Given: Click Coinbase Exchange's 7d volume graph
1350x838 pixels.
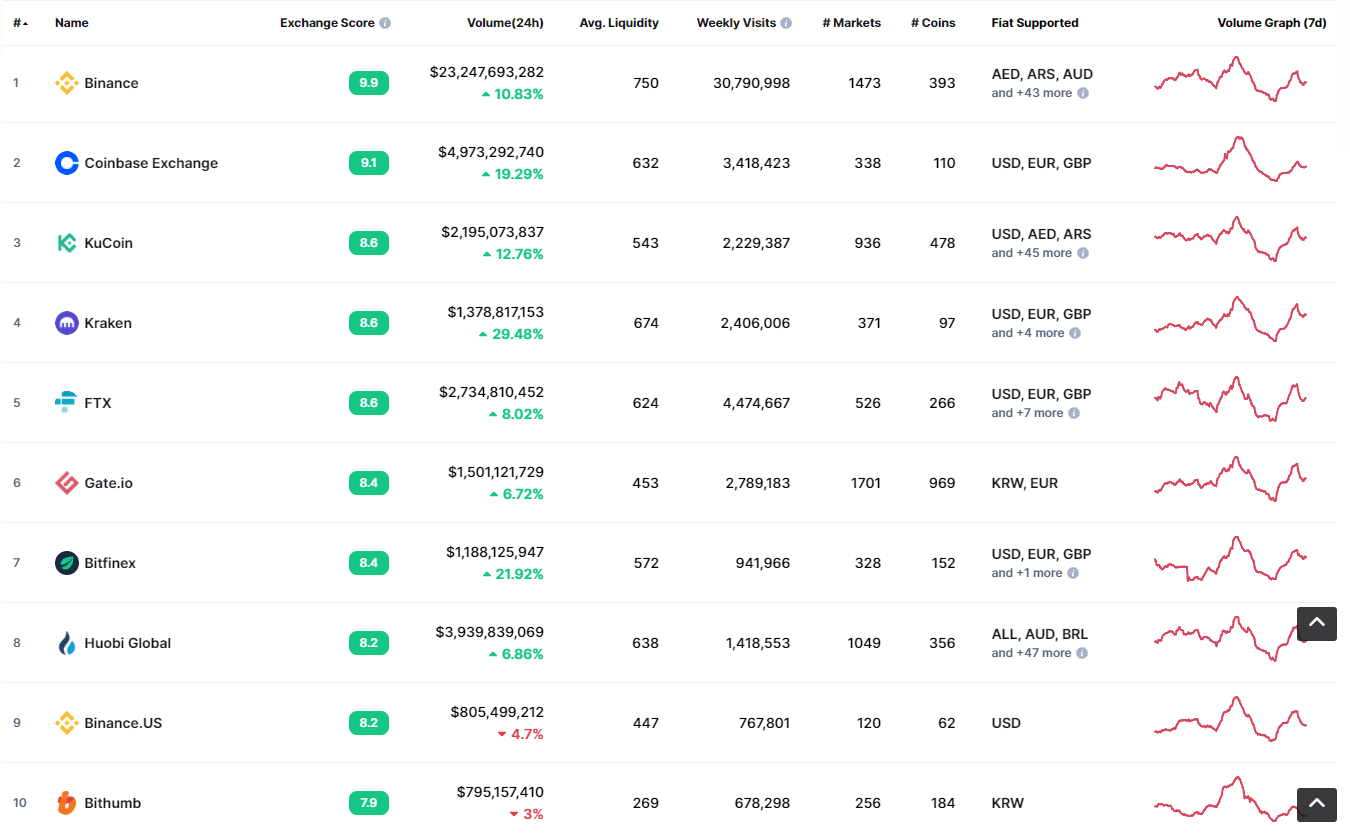Looking at the screenshot, I should (1231, 160).
